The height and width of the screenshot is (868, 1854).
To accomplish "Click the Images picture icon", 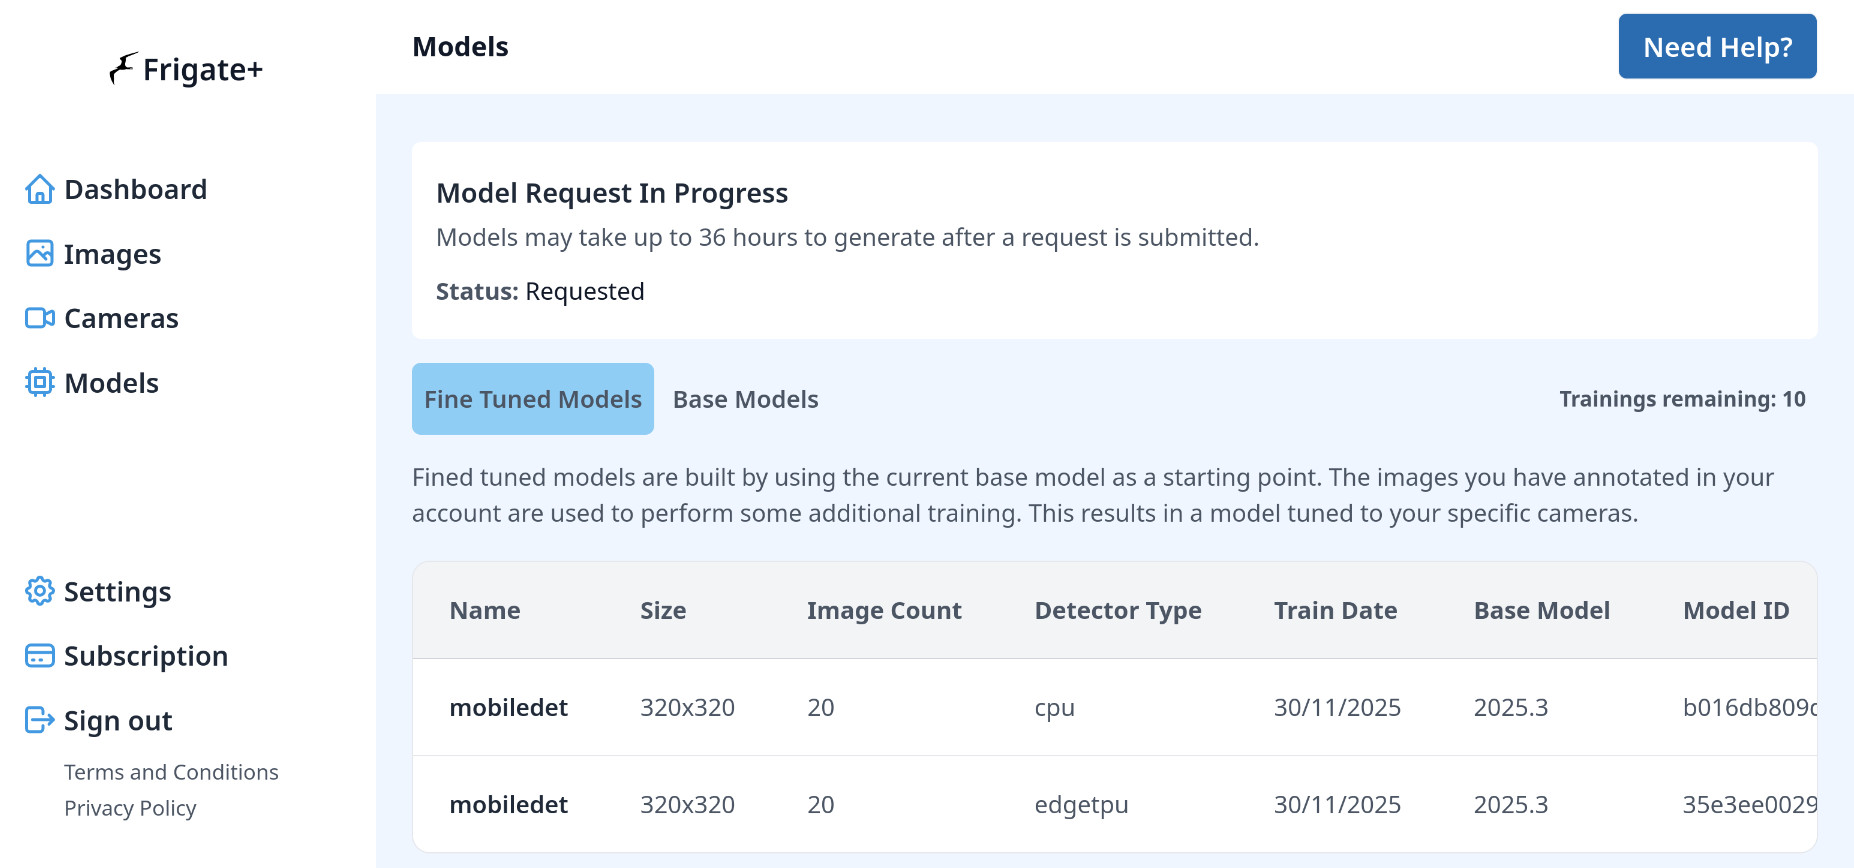I will pos(40,254).
